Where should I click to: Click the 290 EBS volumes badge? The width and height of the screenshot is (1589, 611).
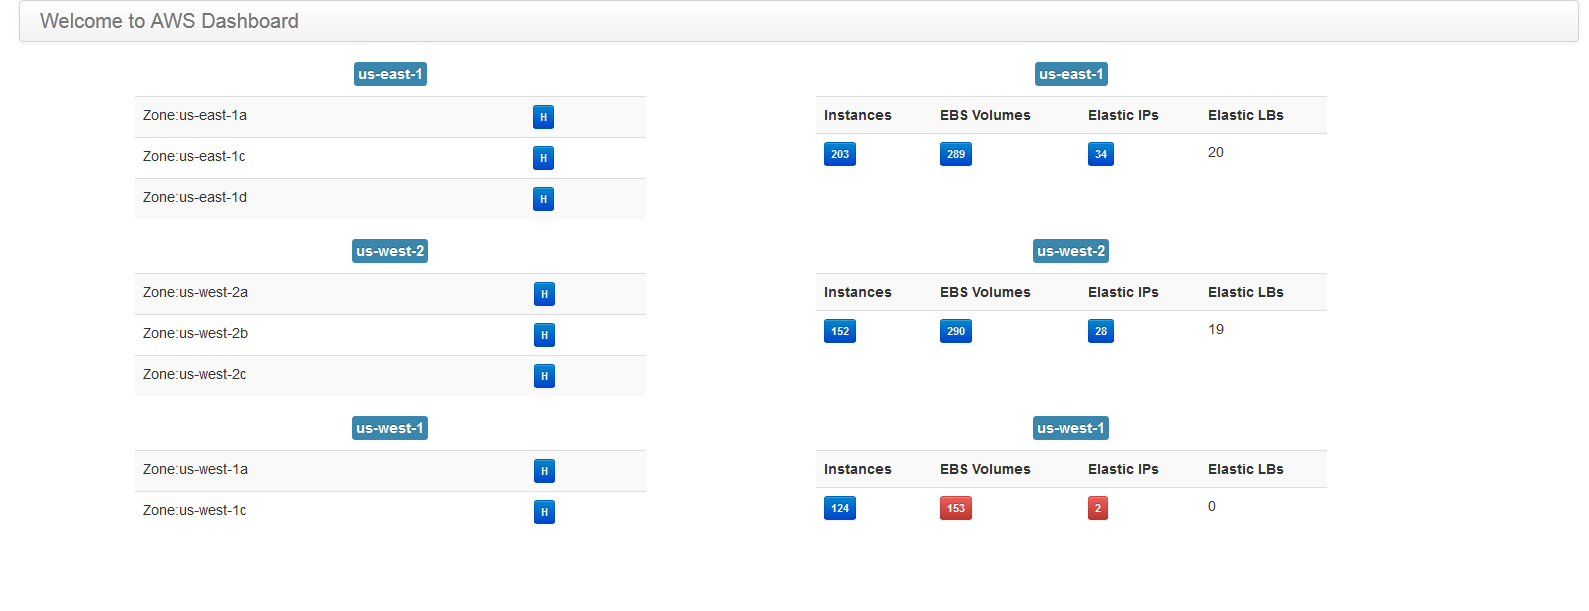coord(955,331)
